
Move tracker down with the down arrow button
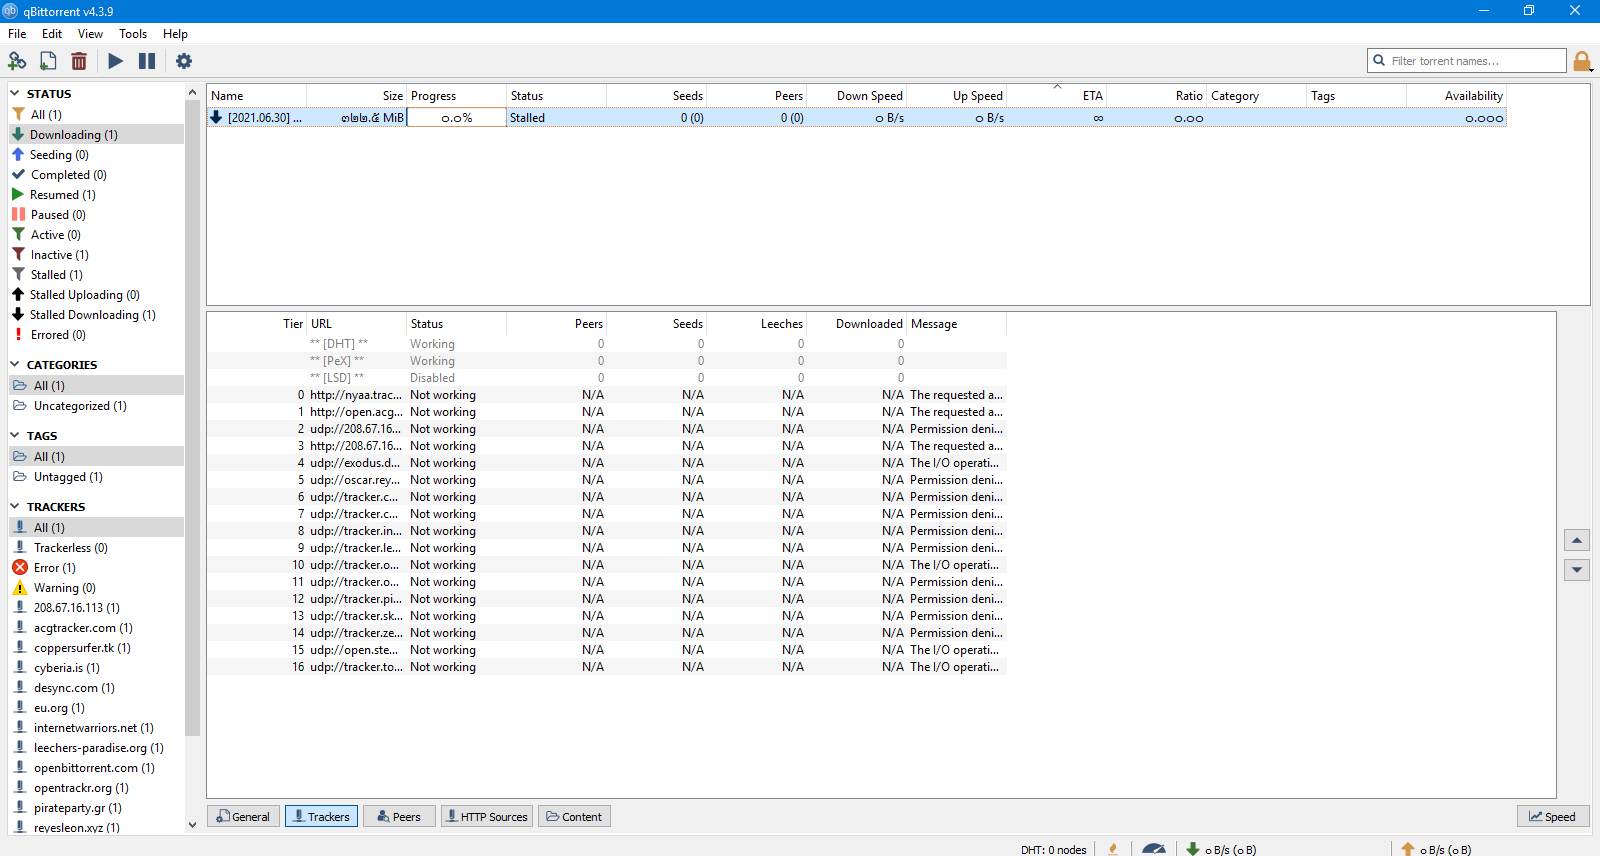point(1577,570)
